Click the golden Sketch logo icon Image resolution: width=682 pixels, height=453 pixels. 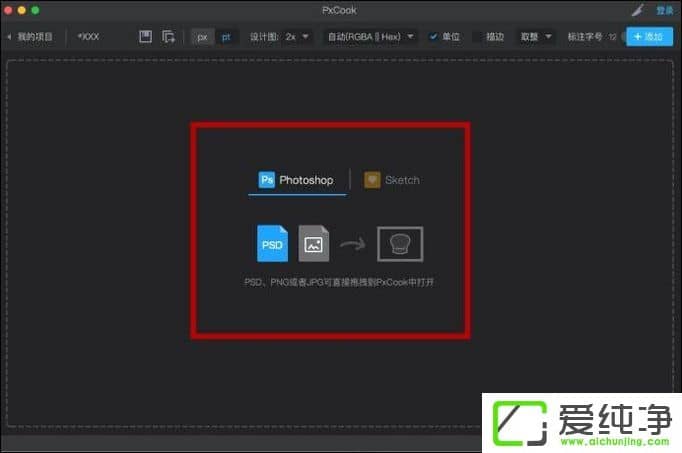click(372, 180)
